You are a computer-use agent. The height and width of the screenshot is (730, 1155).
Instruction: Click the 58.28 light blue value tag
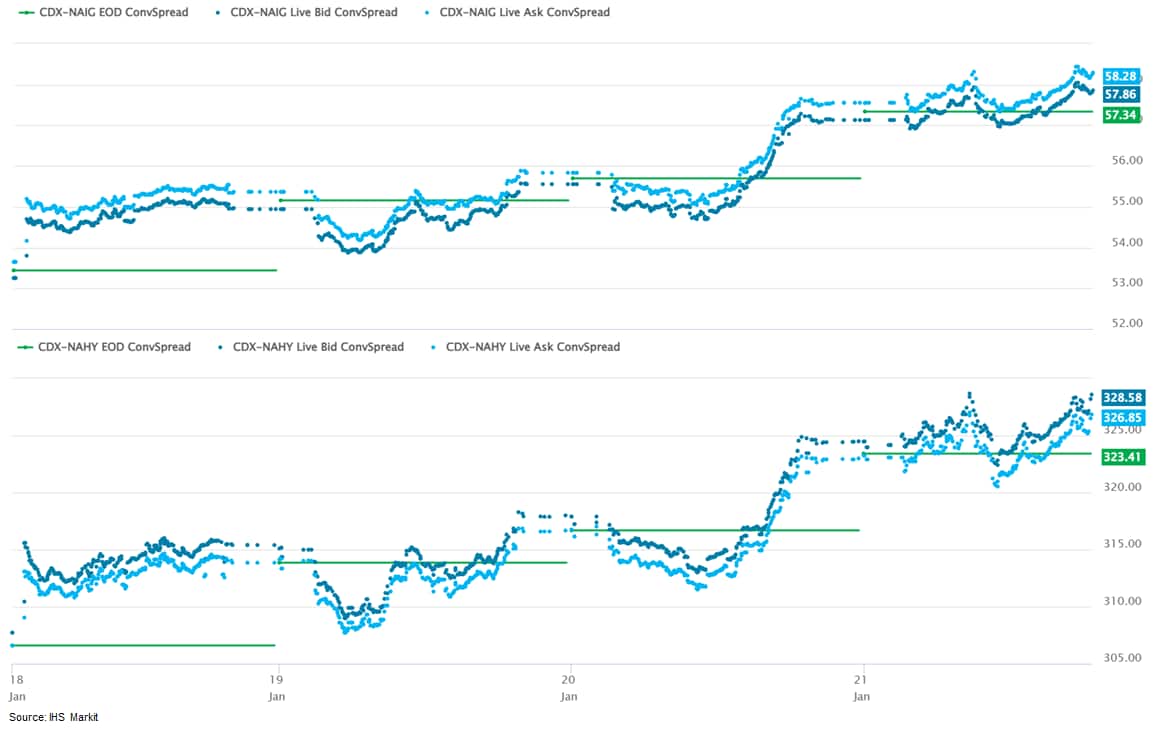tap(1119, 76)
